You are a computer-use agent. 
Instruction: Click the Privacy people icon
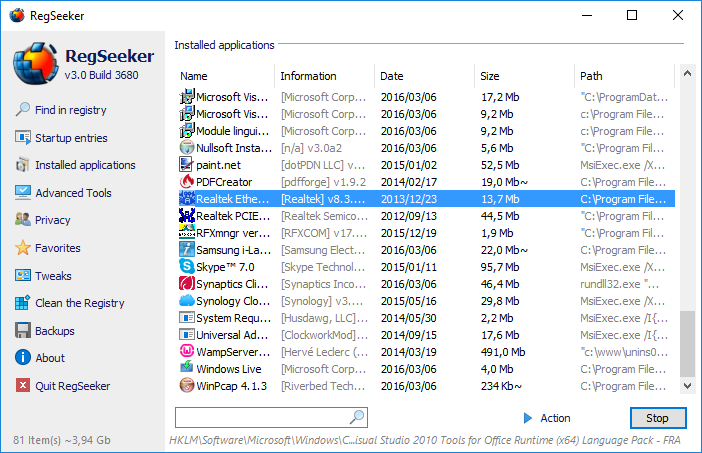click(x=22, y=220)
